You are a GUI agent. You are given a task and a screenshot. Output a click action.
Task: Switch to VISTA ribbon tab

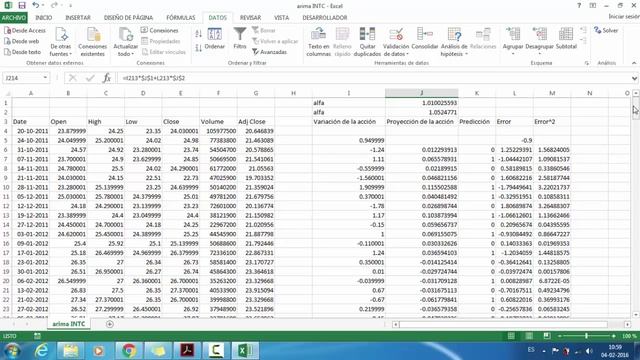coord(281,18)
